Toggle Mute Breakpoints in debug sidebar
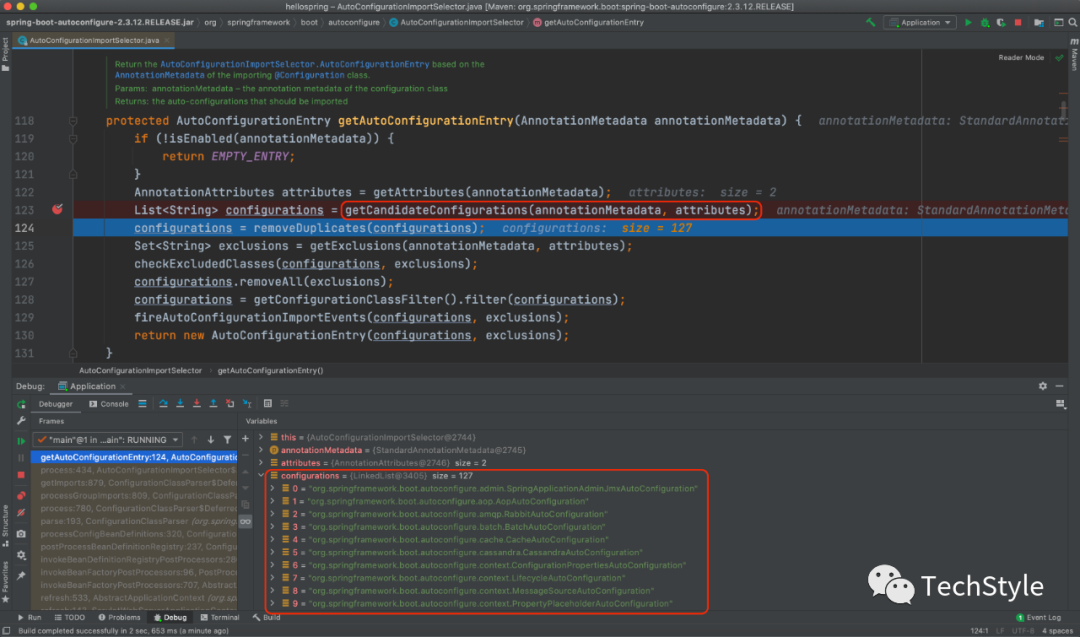 click(x=21, y=514)
